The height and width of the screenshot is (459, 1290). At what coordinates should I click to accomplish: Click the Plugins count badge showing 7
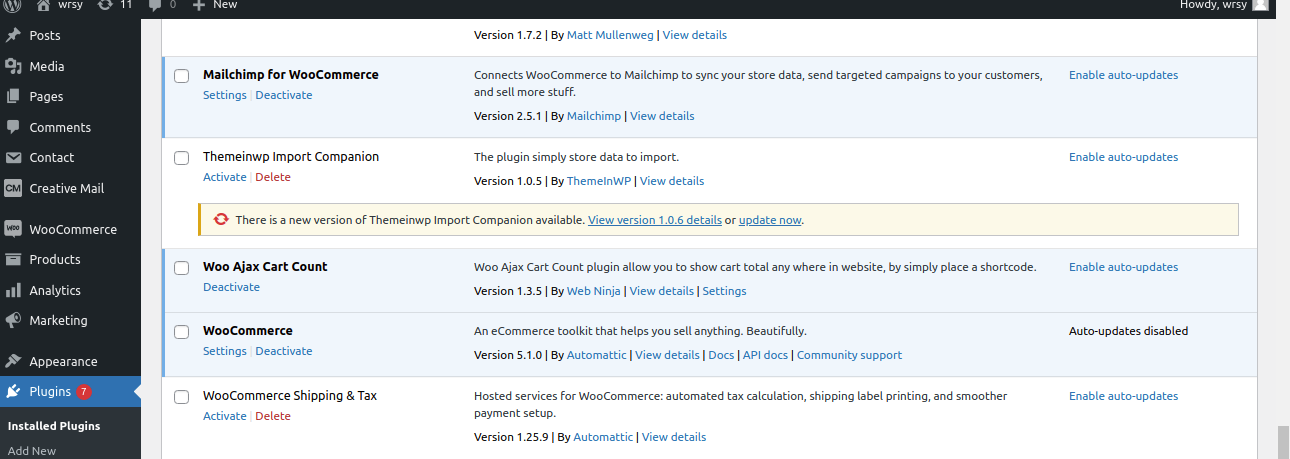coord(84,391)
